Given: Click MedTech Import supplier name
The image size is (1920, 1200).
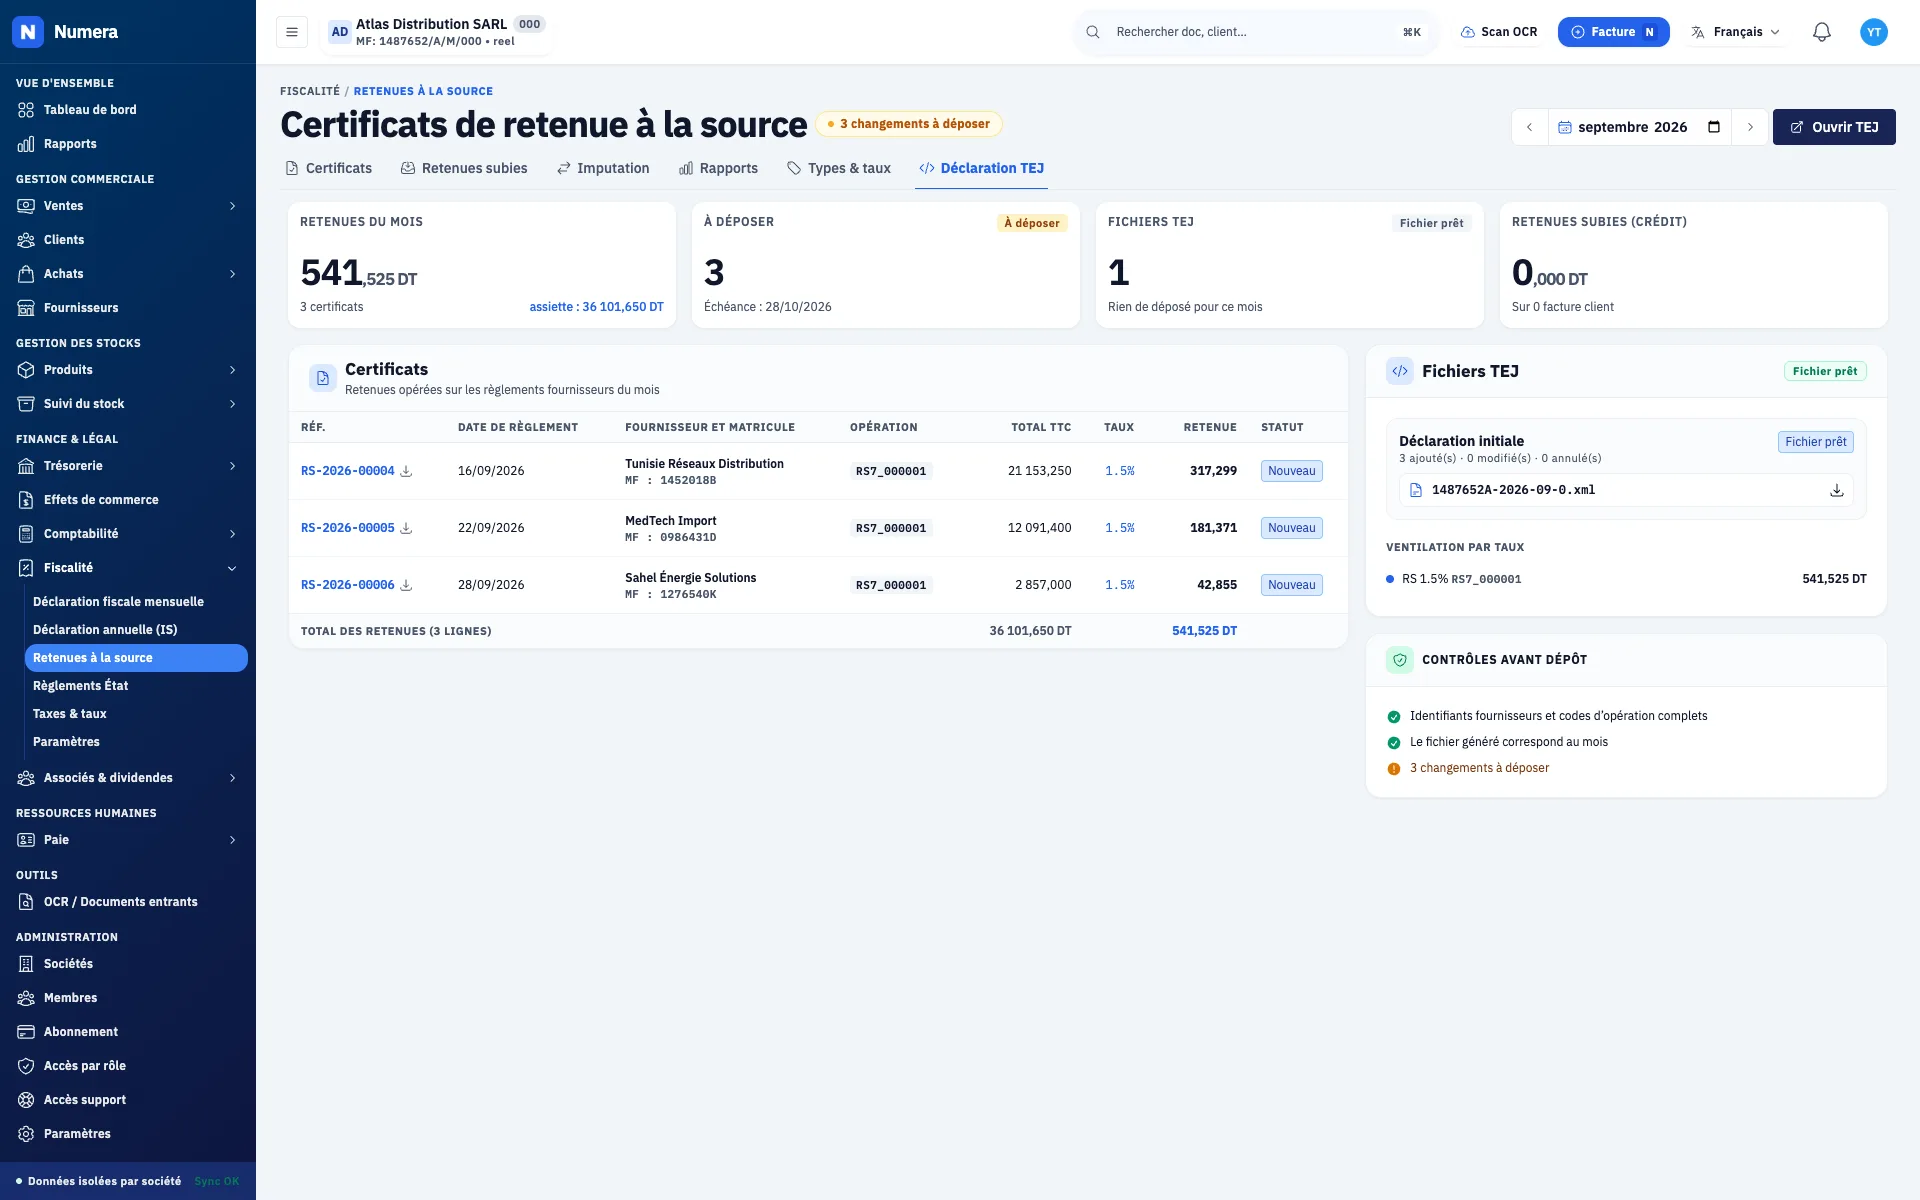Looking at the screenshot, I should point(670,521).
